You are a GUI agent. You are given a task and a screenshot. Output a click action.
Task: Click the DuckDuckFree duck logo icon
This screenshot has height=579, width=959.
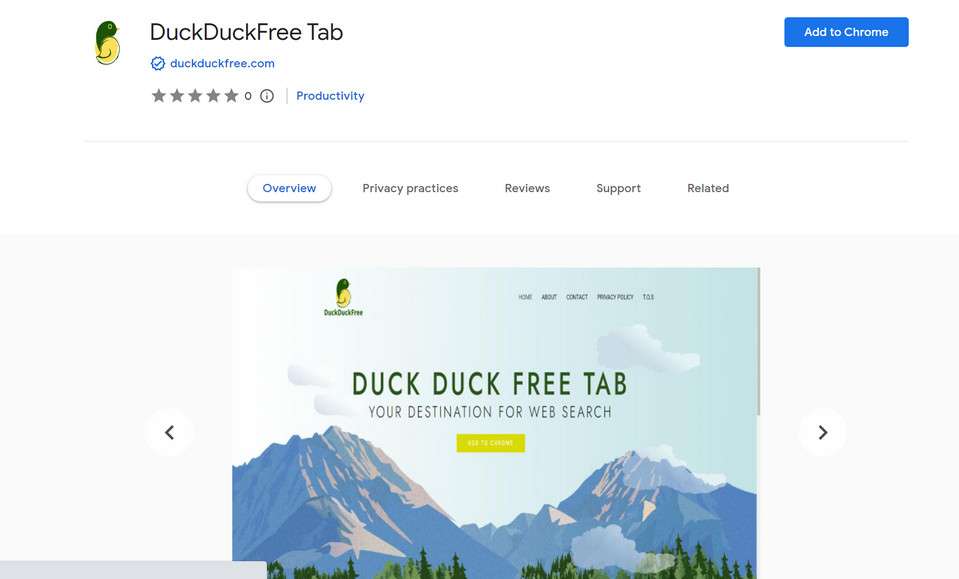pos(108,43)
